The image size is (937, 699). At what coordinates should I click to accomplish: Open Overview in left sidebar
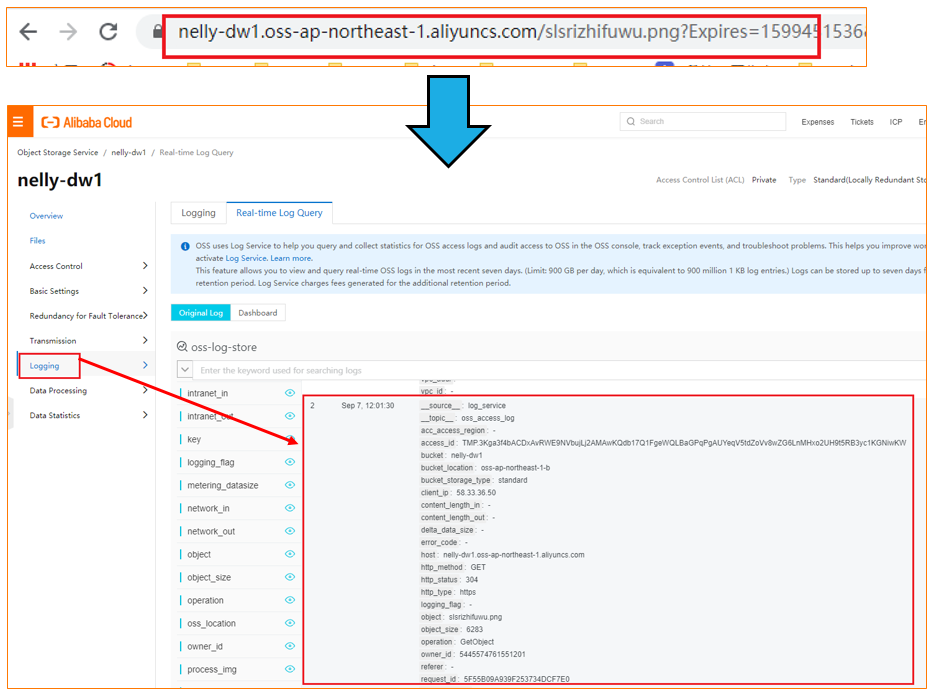click(46, 216)
